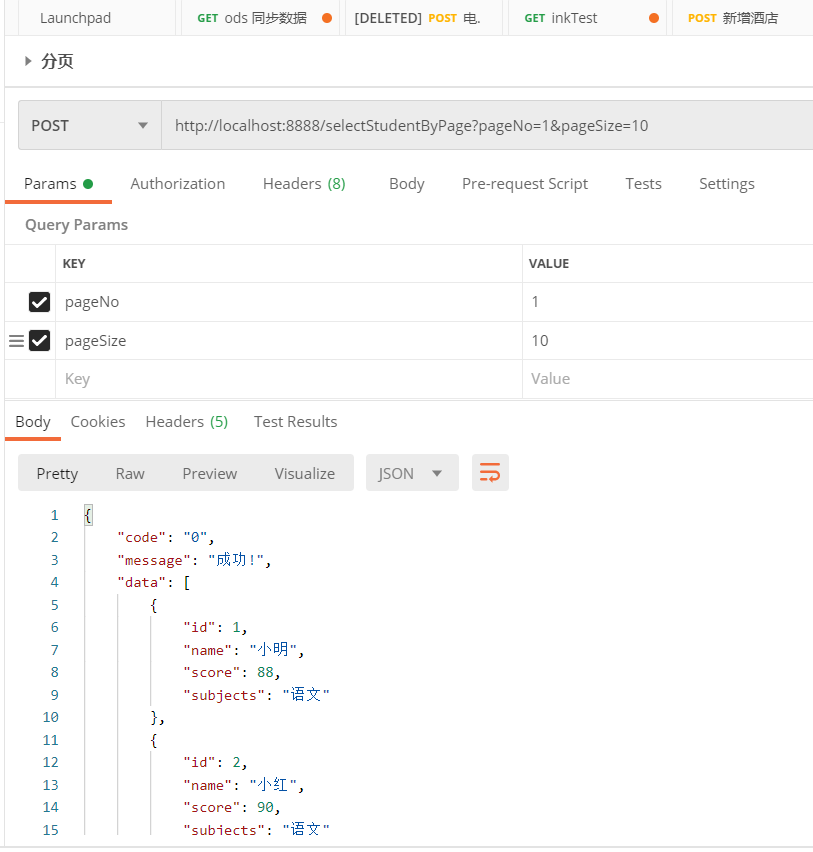Click green dot next to Params
This screenshot has height=852, width=813.
click(x=88, y=184)
